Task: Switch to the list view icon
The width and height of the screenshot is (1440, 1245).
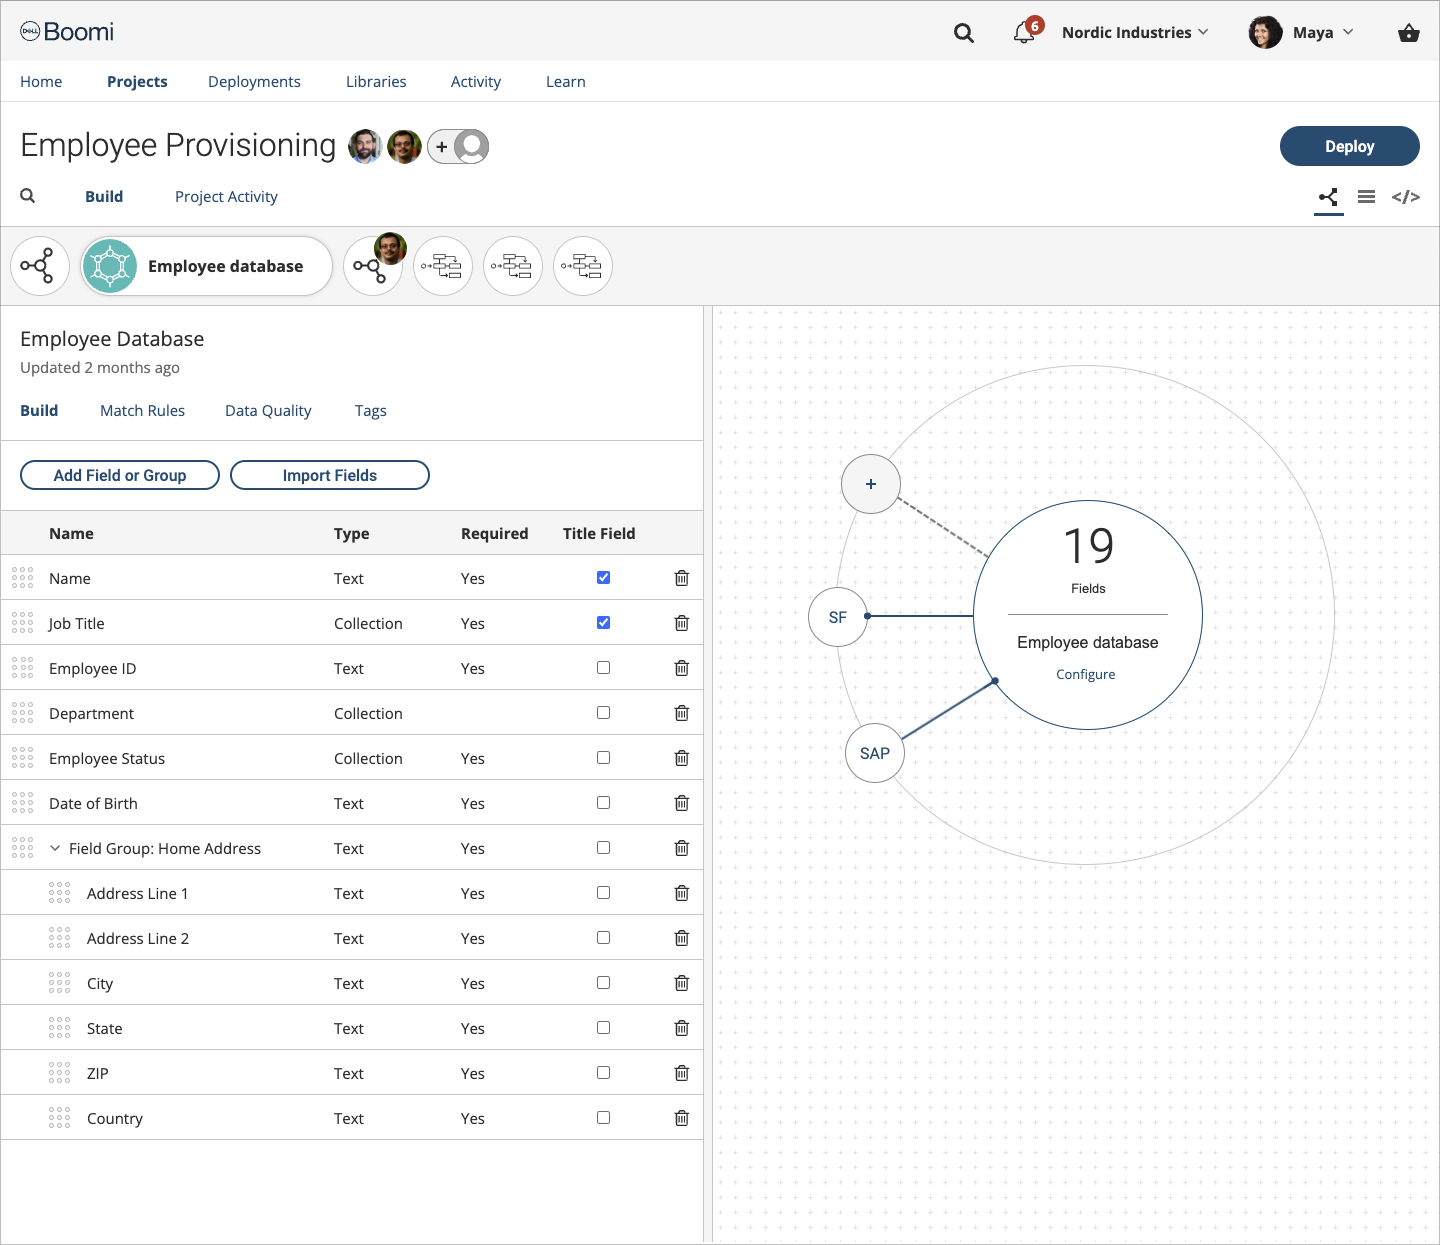Action: point(1366,197)
